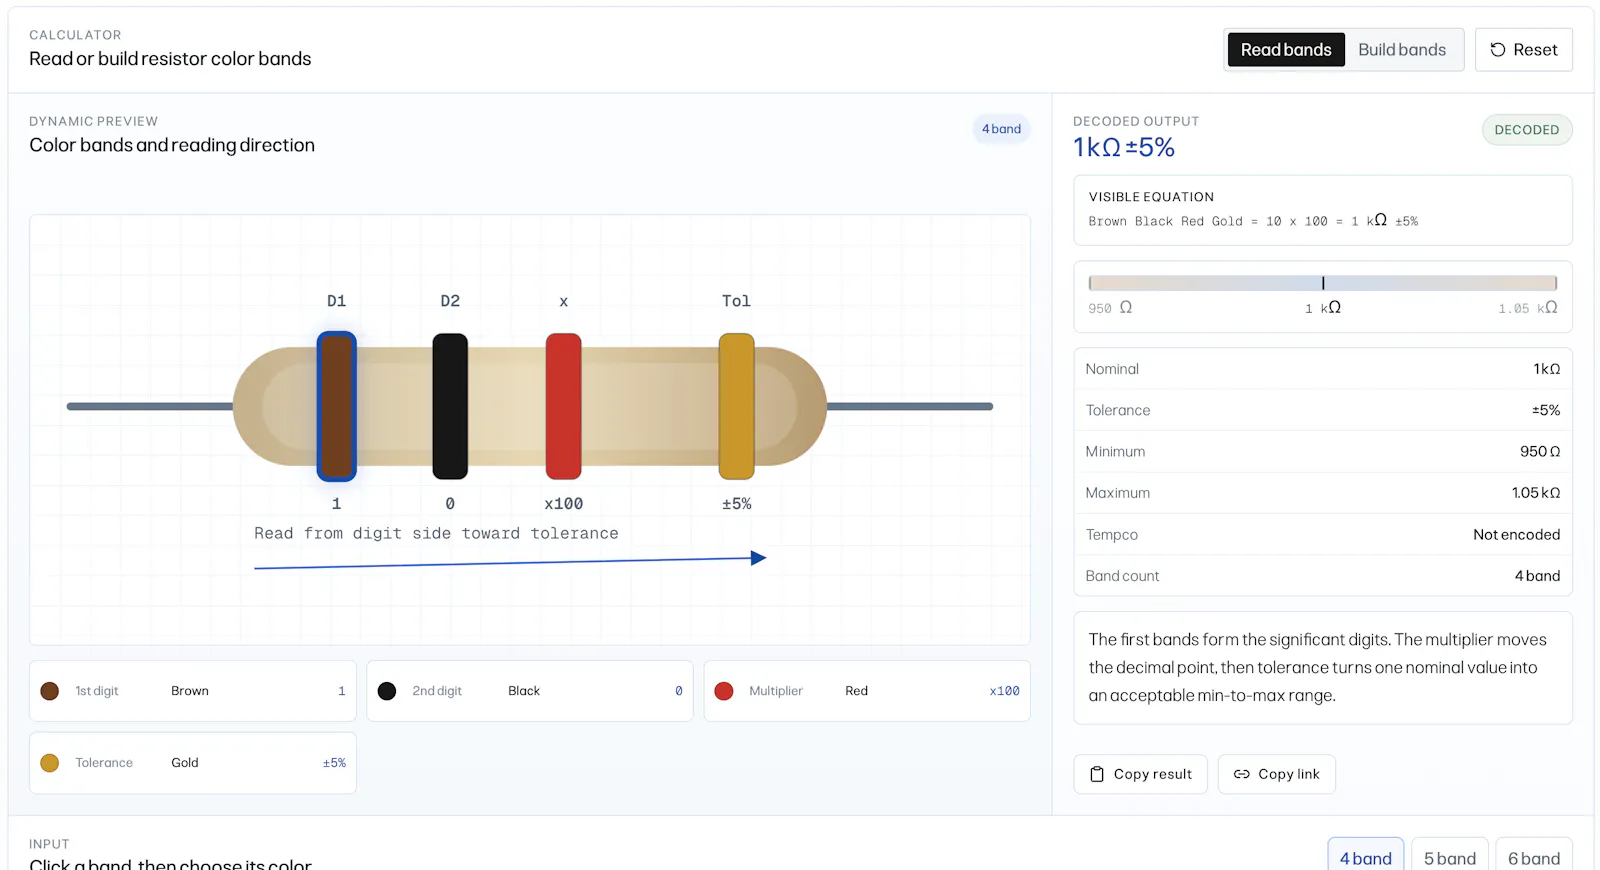Viewport: 1600px width, 870px height.
Task: Select the black D2 band on resistor
Action: (x=450, y=406)
